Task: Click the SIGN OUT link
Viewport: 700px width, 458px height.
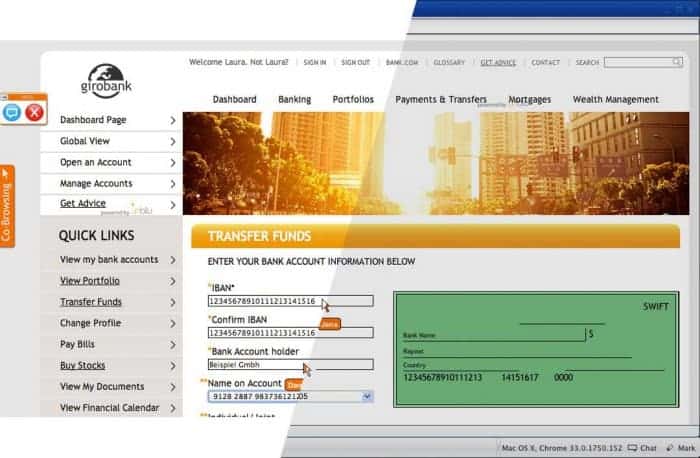Action: click(x=355, y=62)
